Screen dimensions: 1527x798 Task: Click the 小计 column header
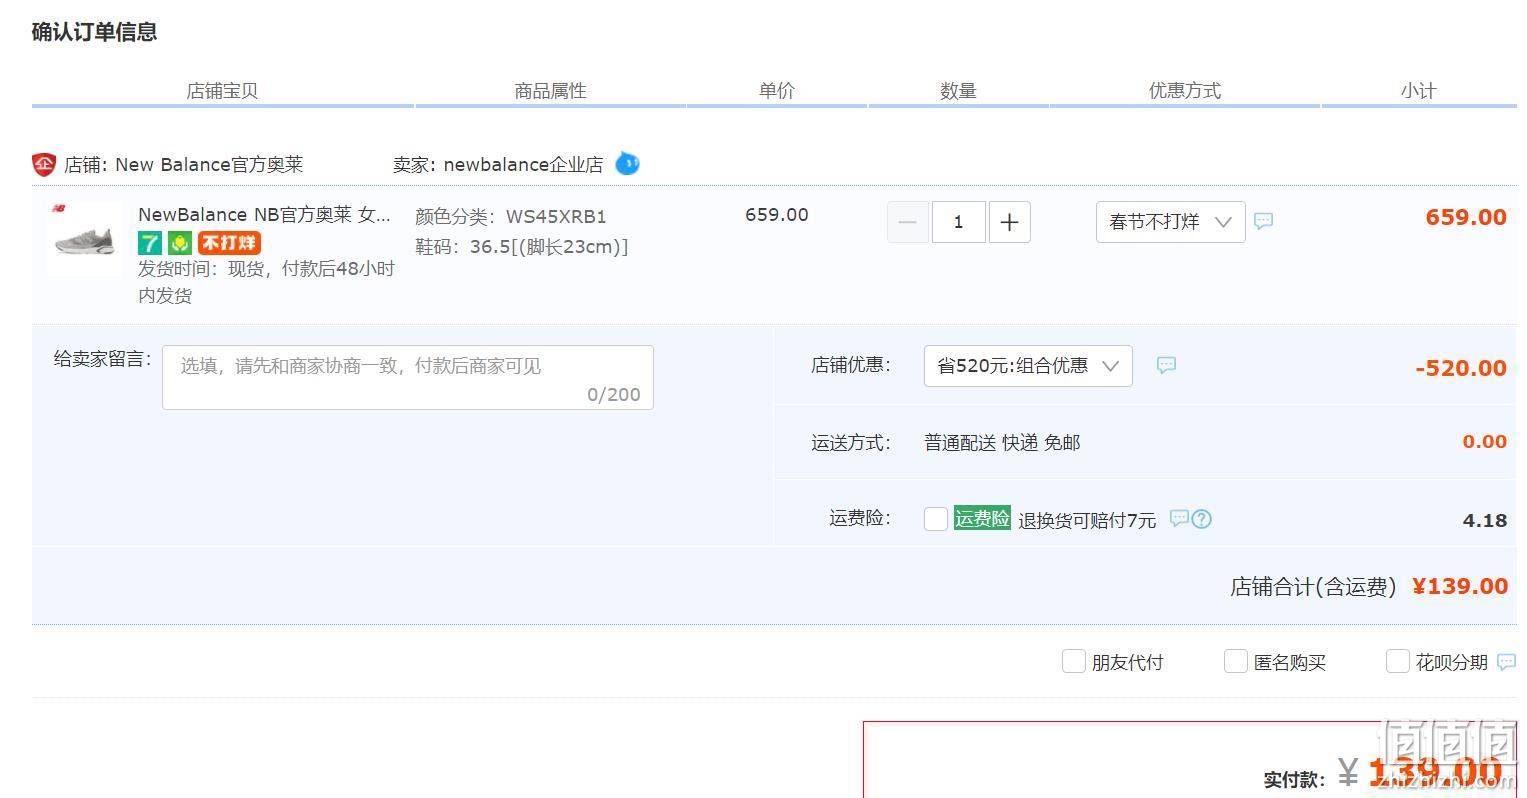[x=1418, y=91]
